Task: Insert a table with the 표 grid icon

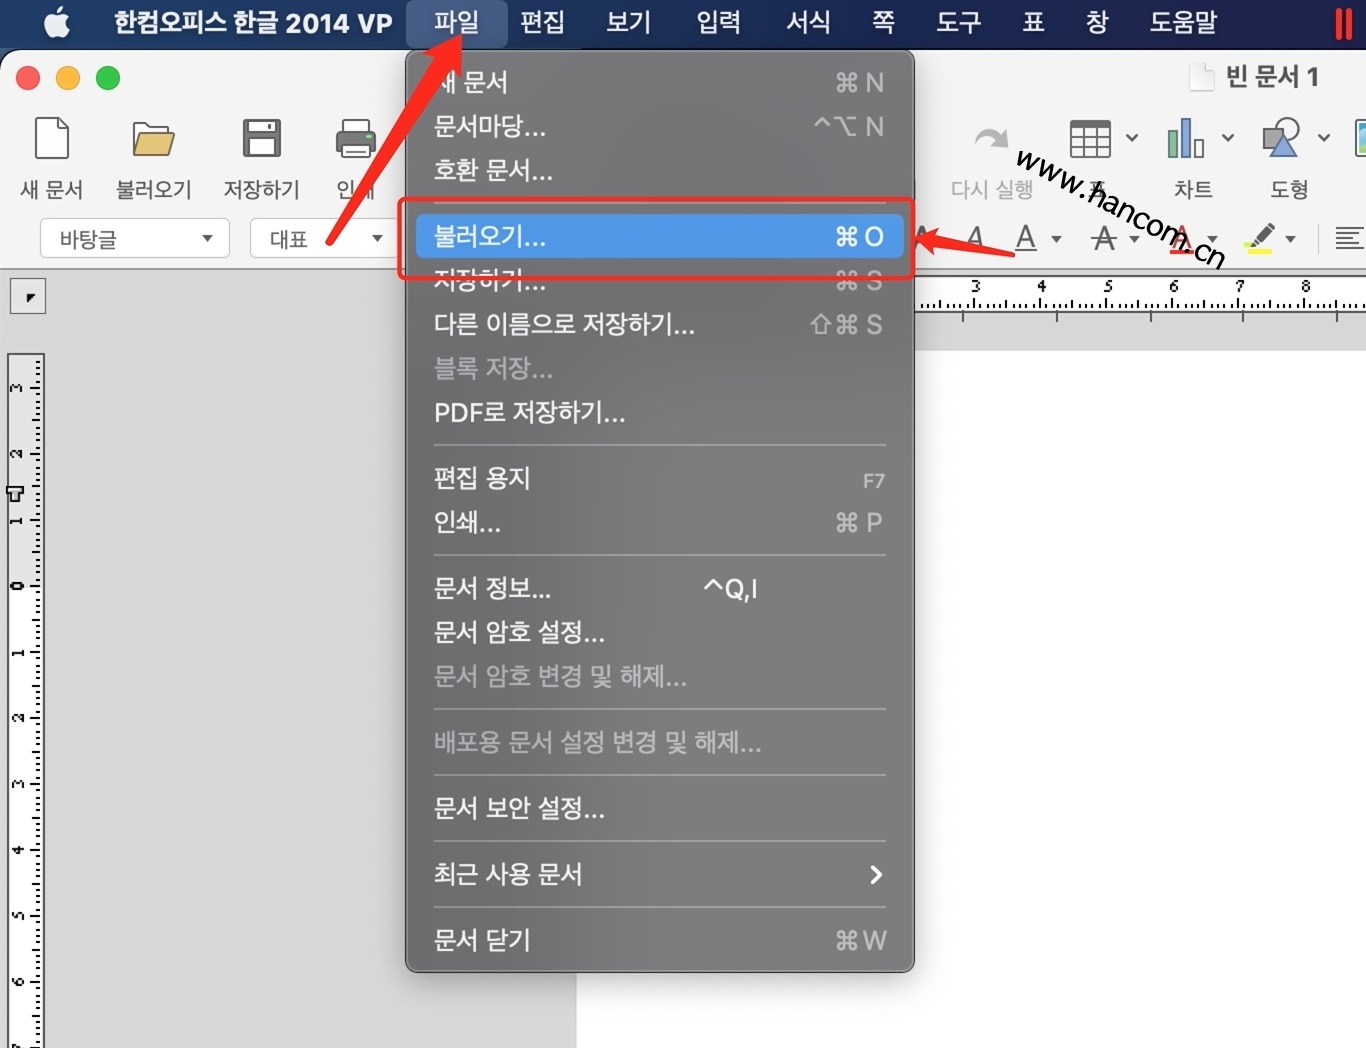Action: 1090,139
